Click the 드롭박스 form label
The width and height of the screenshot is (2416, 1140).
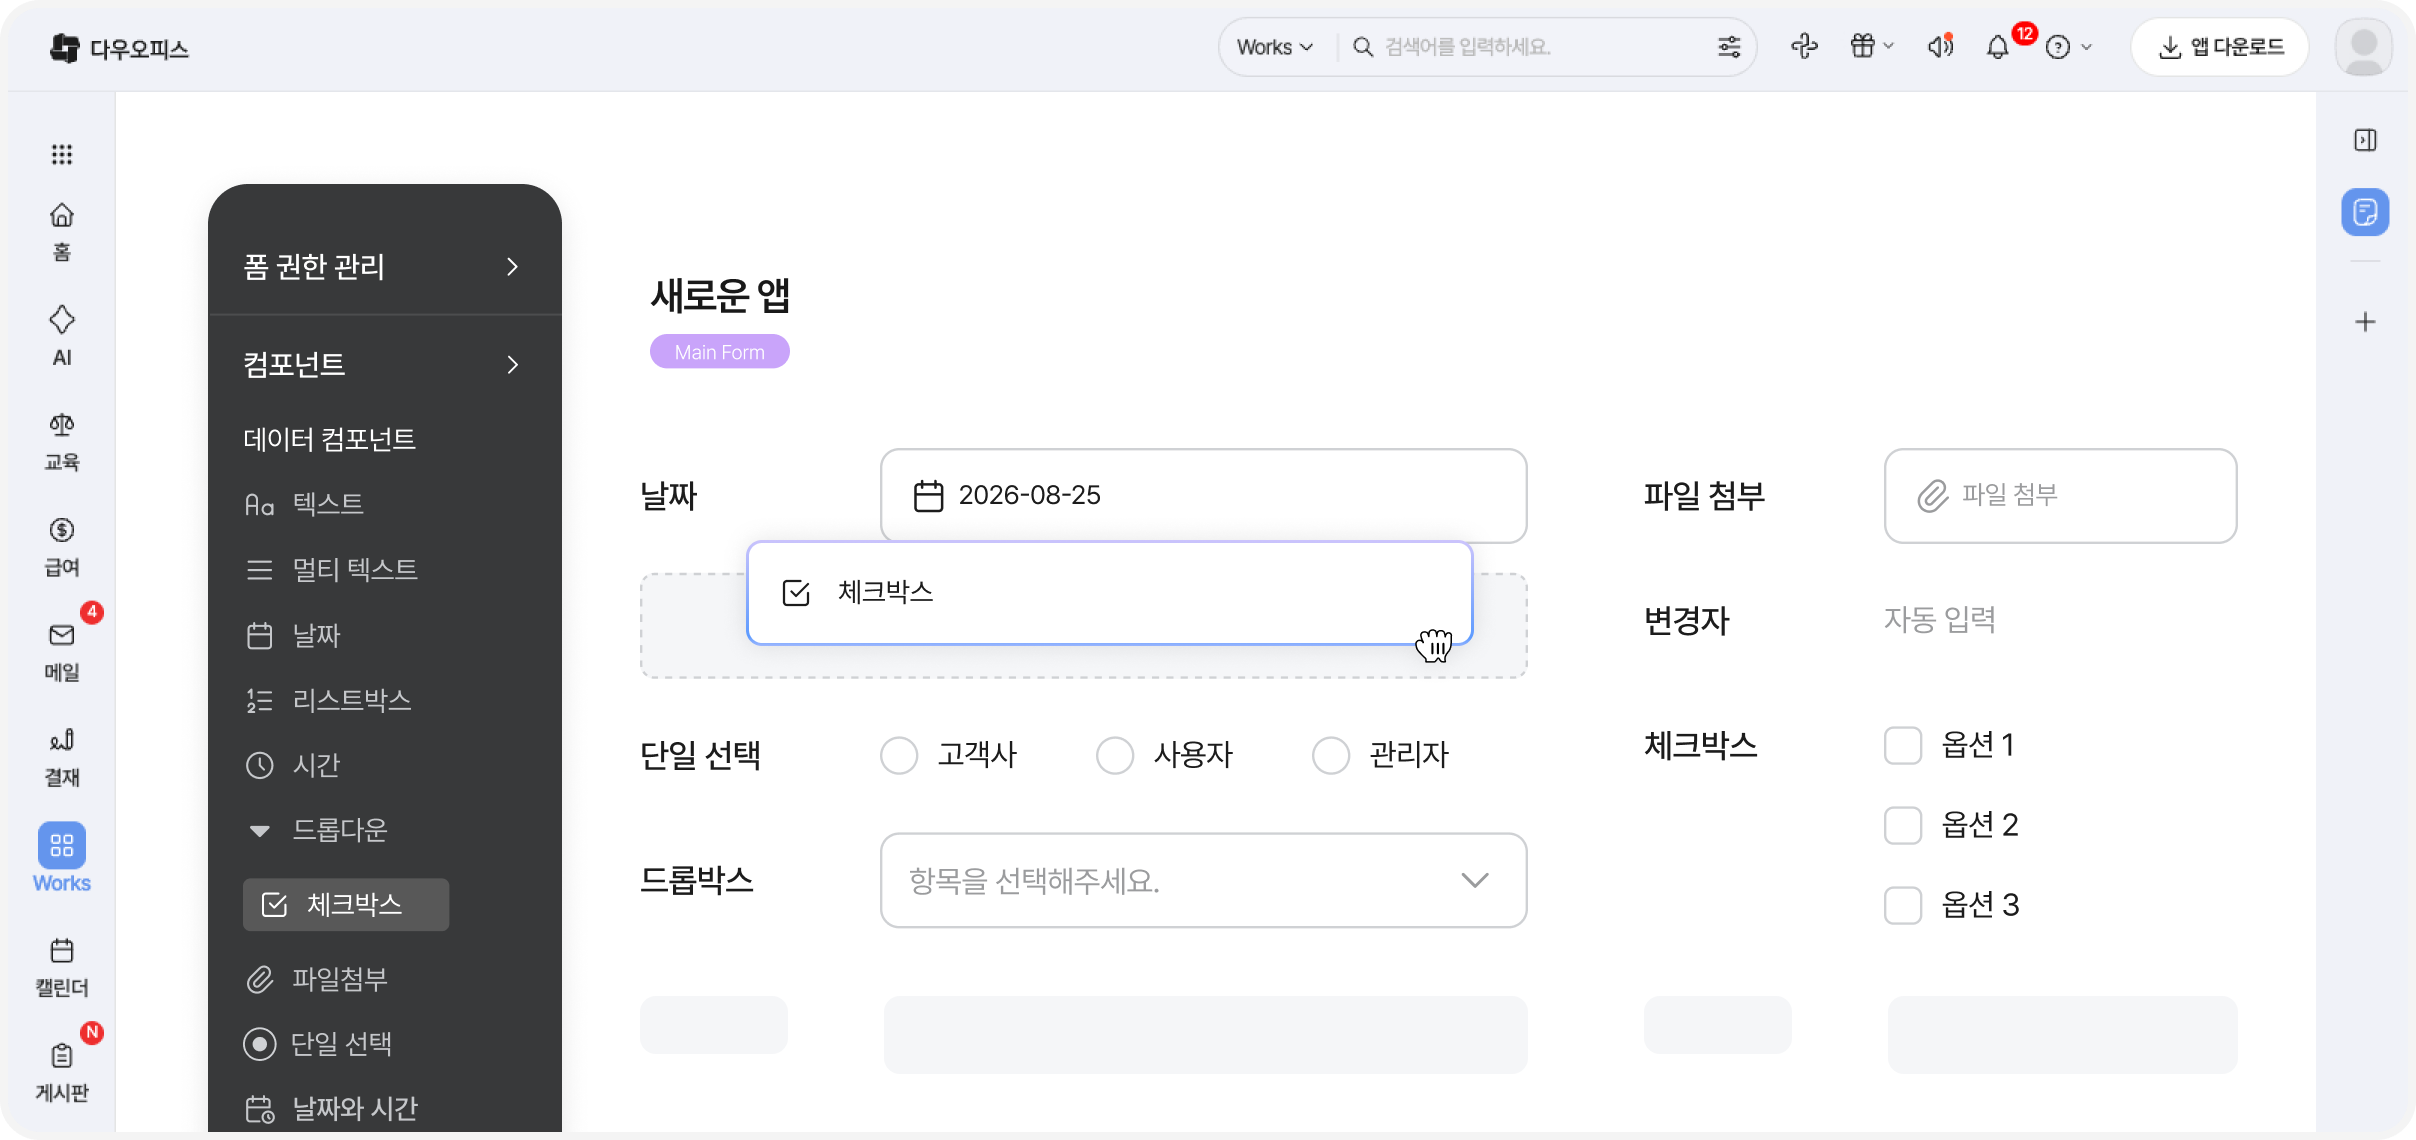coord(696,880)
